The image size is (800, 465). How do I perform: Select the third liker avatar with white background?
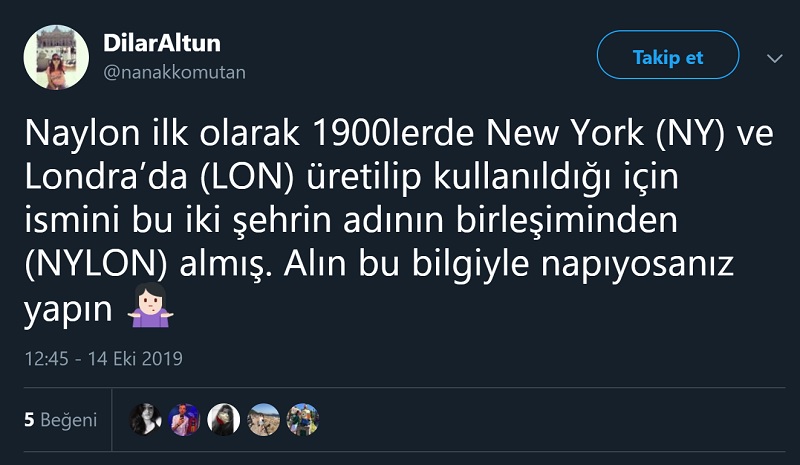[224, 420]
